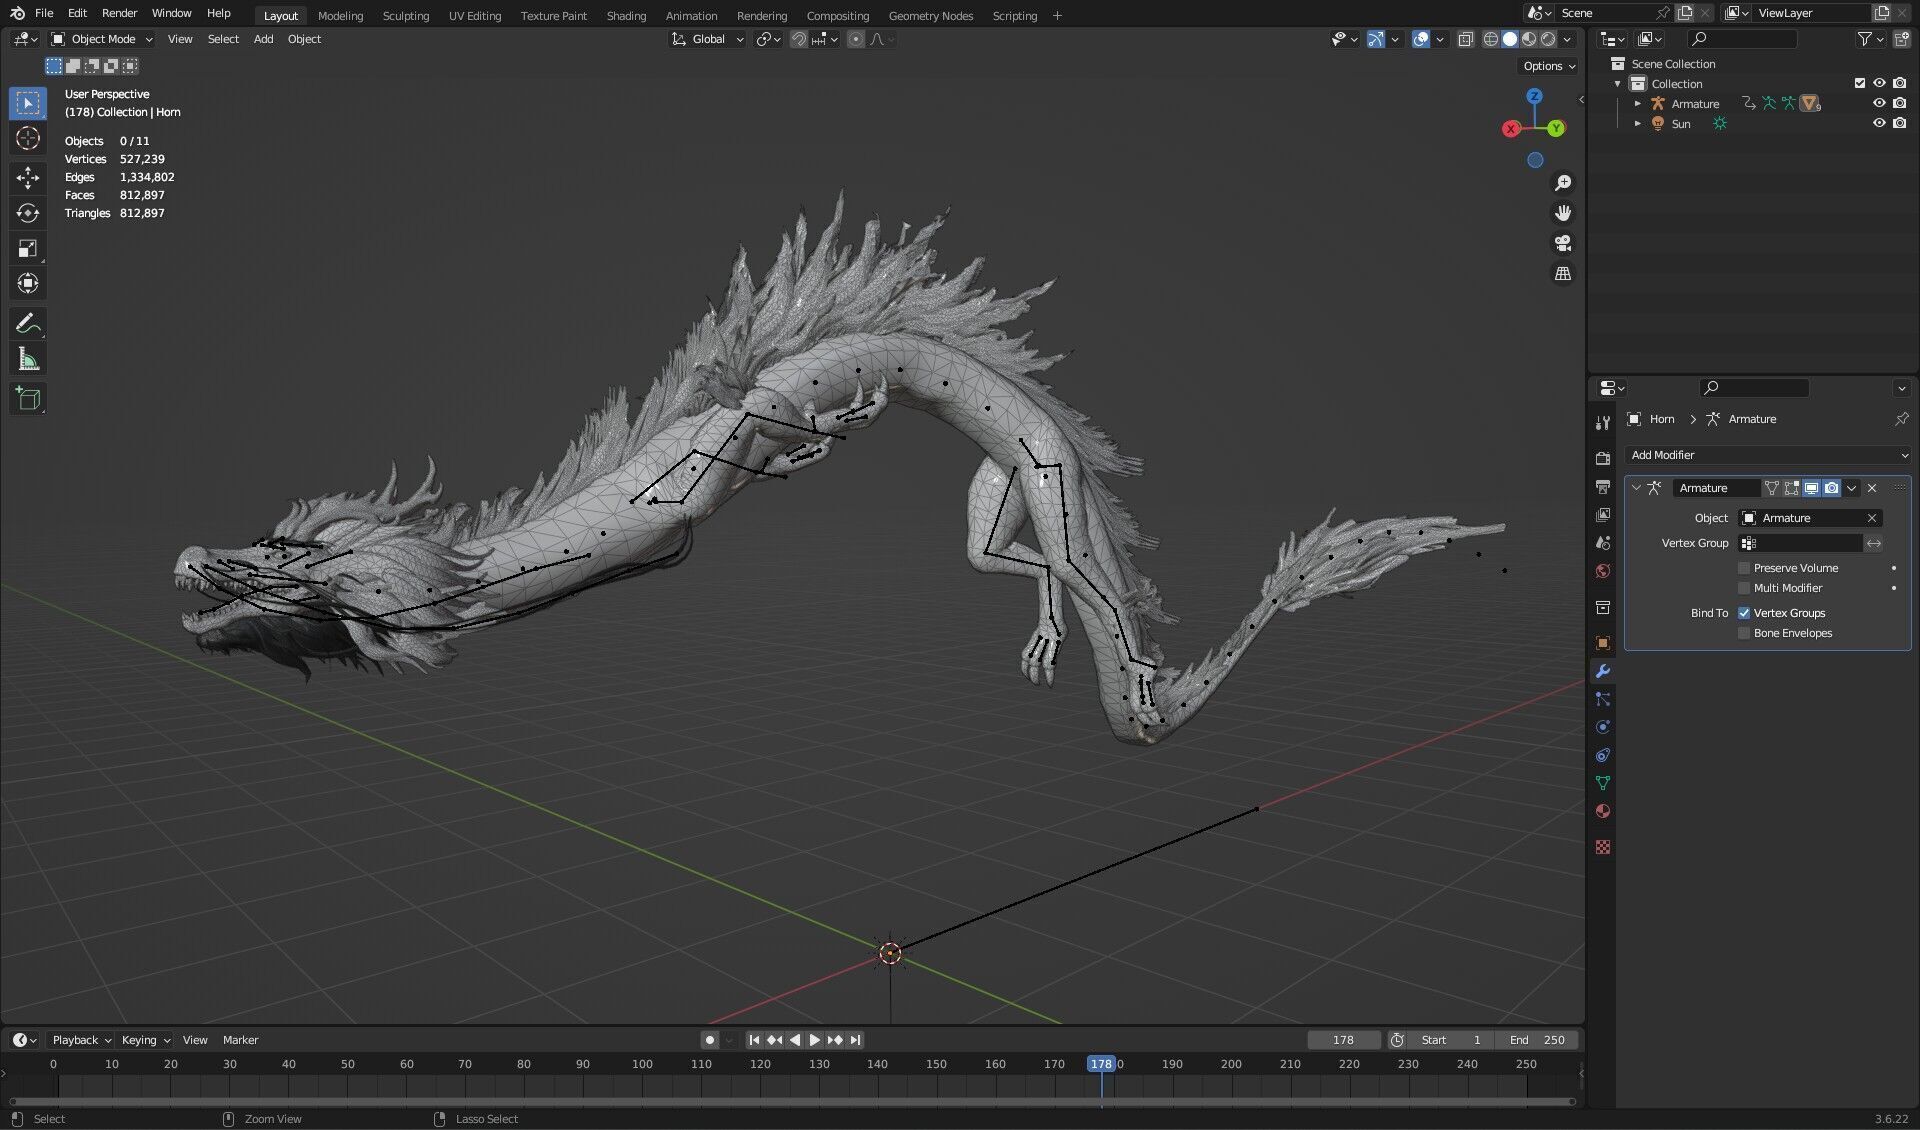This screenshot has width=1920, height=1130.
Task: Expand the Sun tree item
Action: [1637, 123]
